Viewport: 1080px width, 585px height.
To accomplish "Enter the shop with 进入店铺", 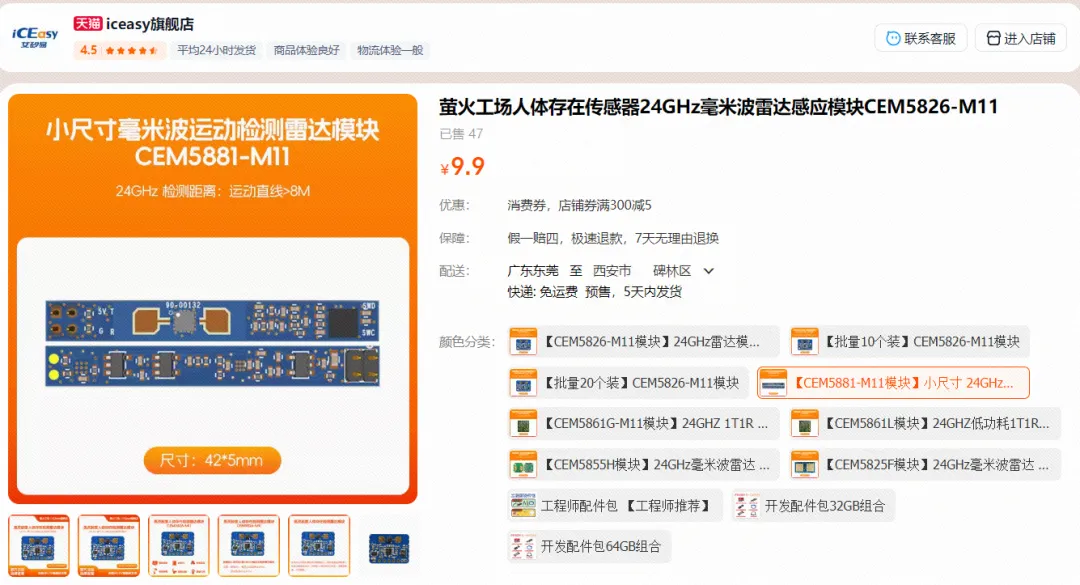I will (x=1021, y=39).
